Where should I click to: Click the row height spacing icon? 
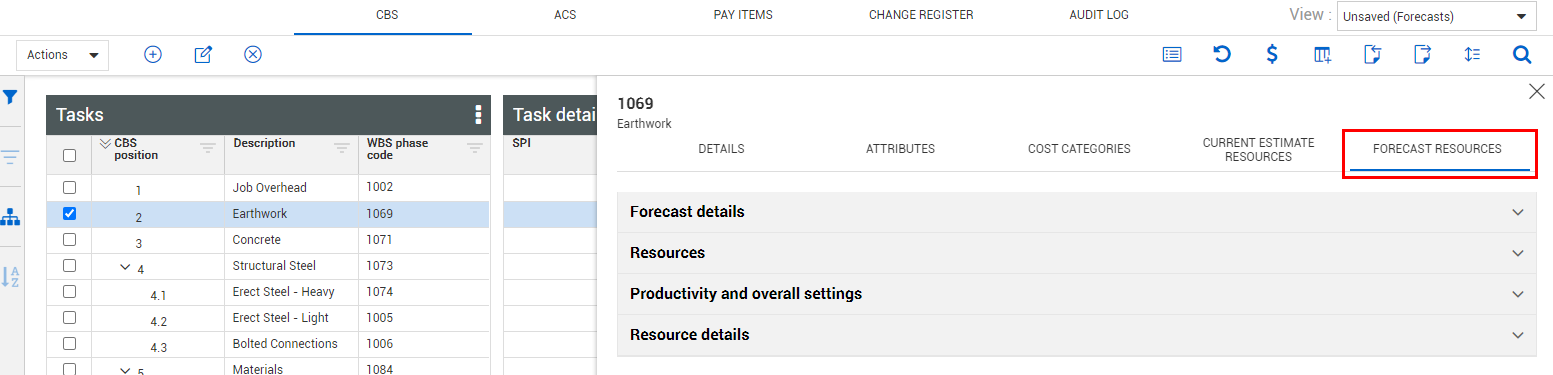(1472, 55)
